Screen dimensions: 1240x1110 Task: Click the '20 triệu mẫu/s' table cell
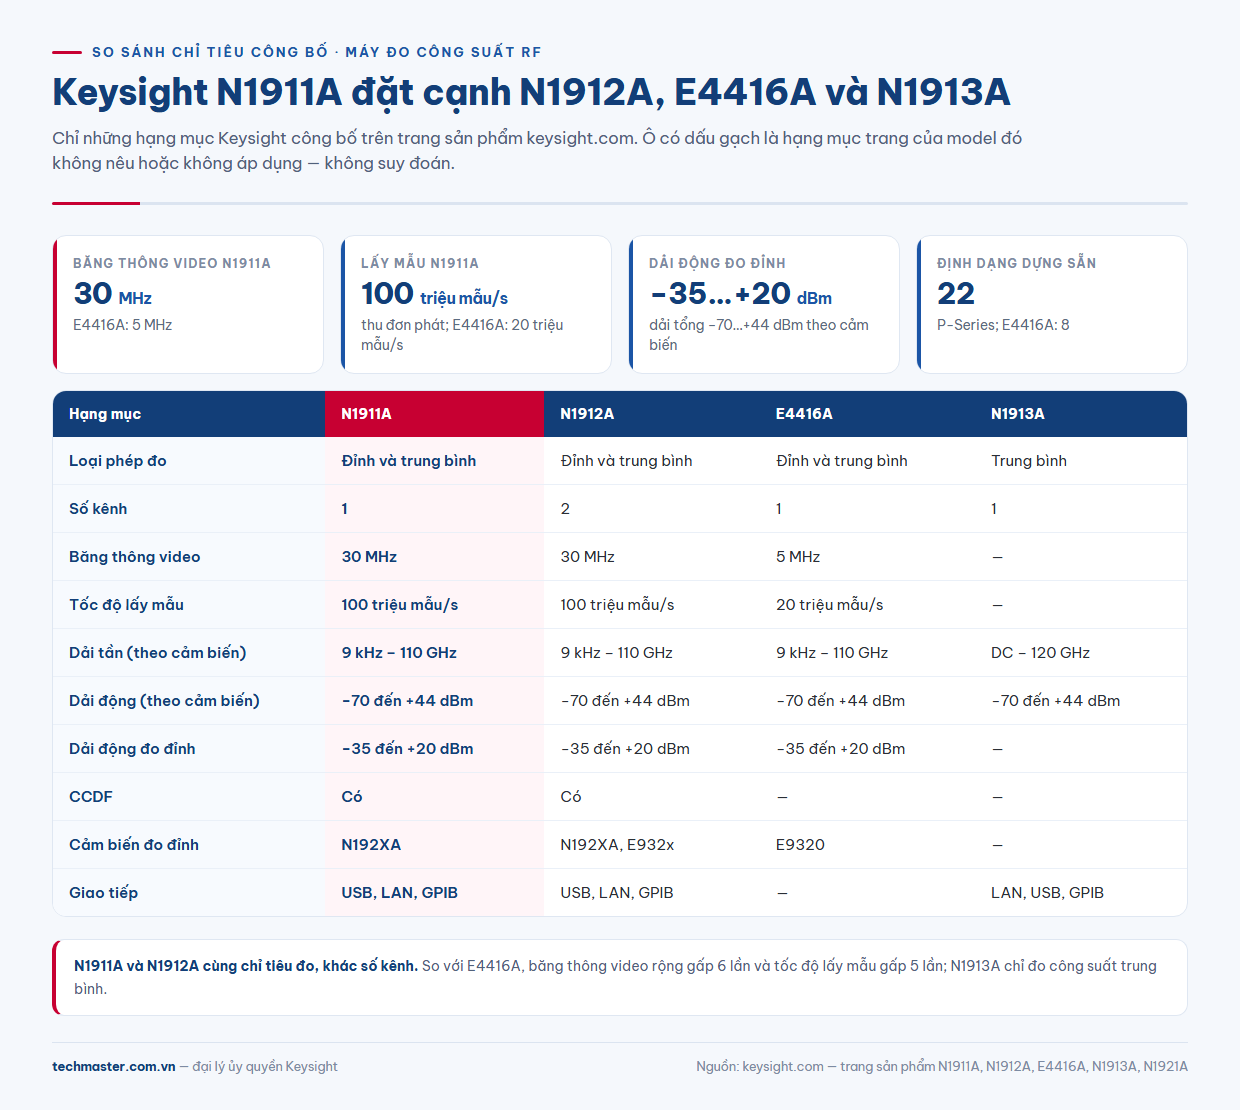click(867, 605)
